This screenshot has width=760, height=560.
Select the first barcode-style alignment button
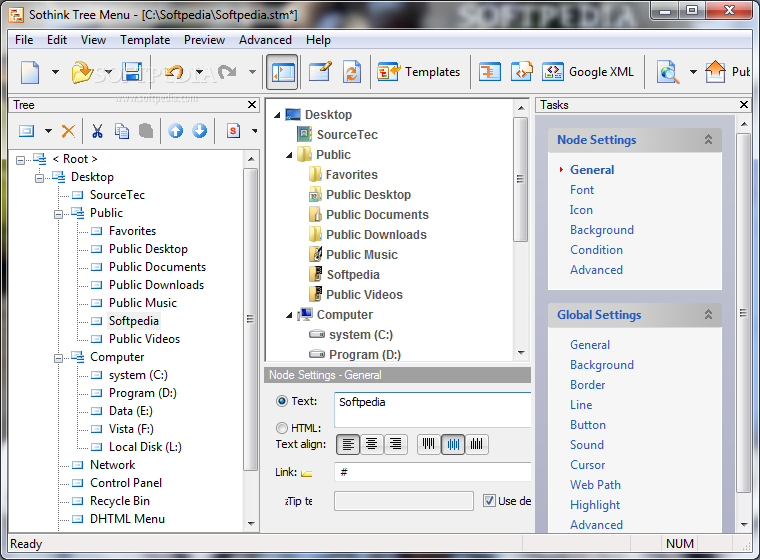(428, 444)
